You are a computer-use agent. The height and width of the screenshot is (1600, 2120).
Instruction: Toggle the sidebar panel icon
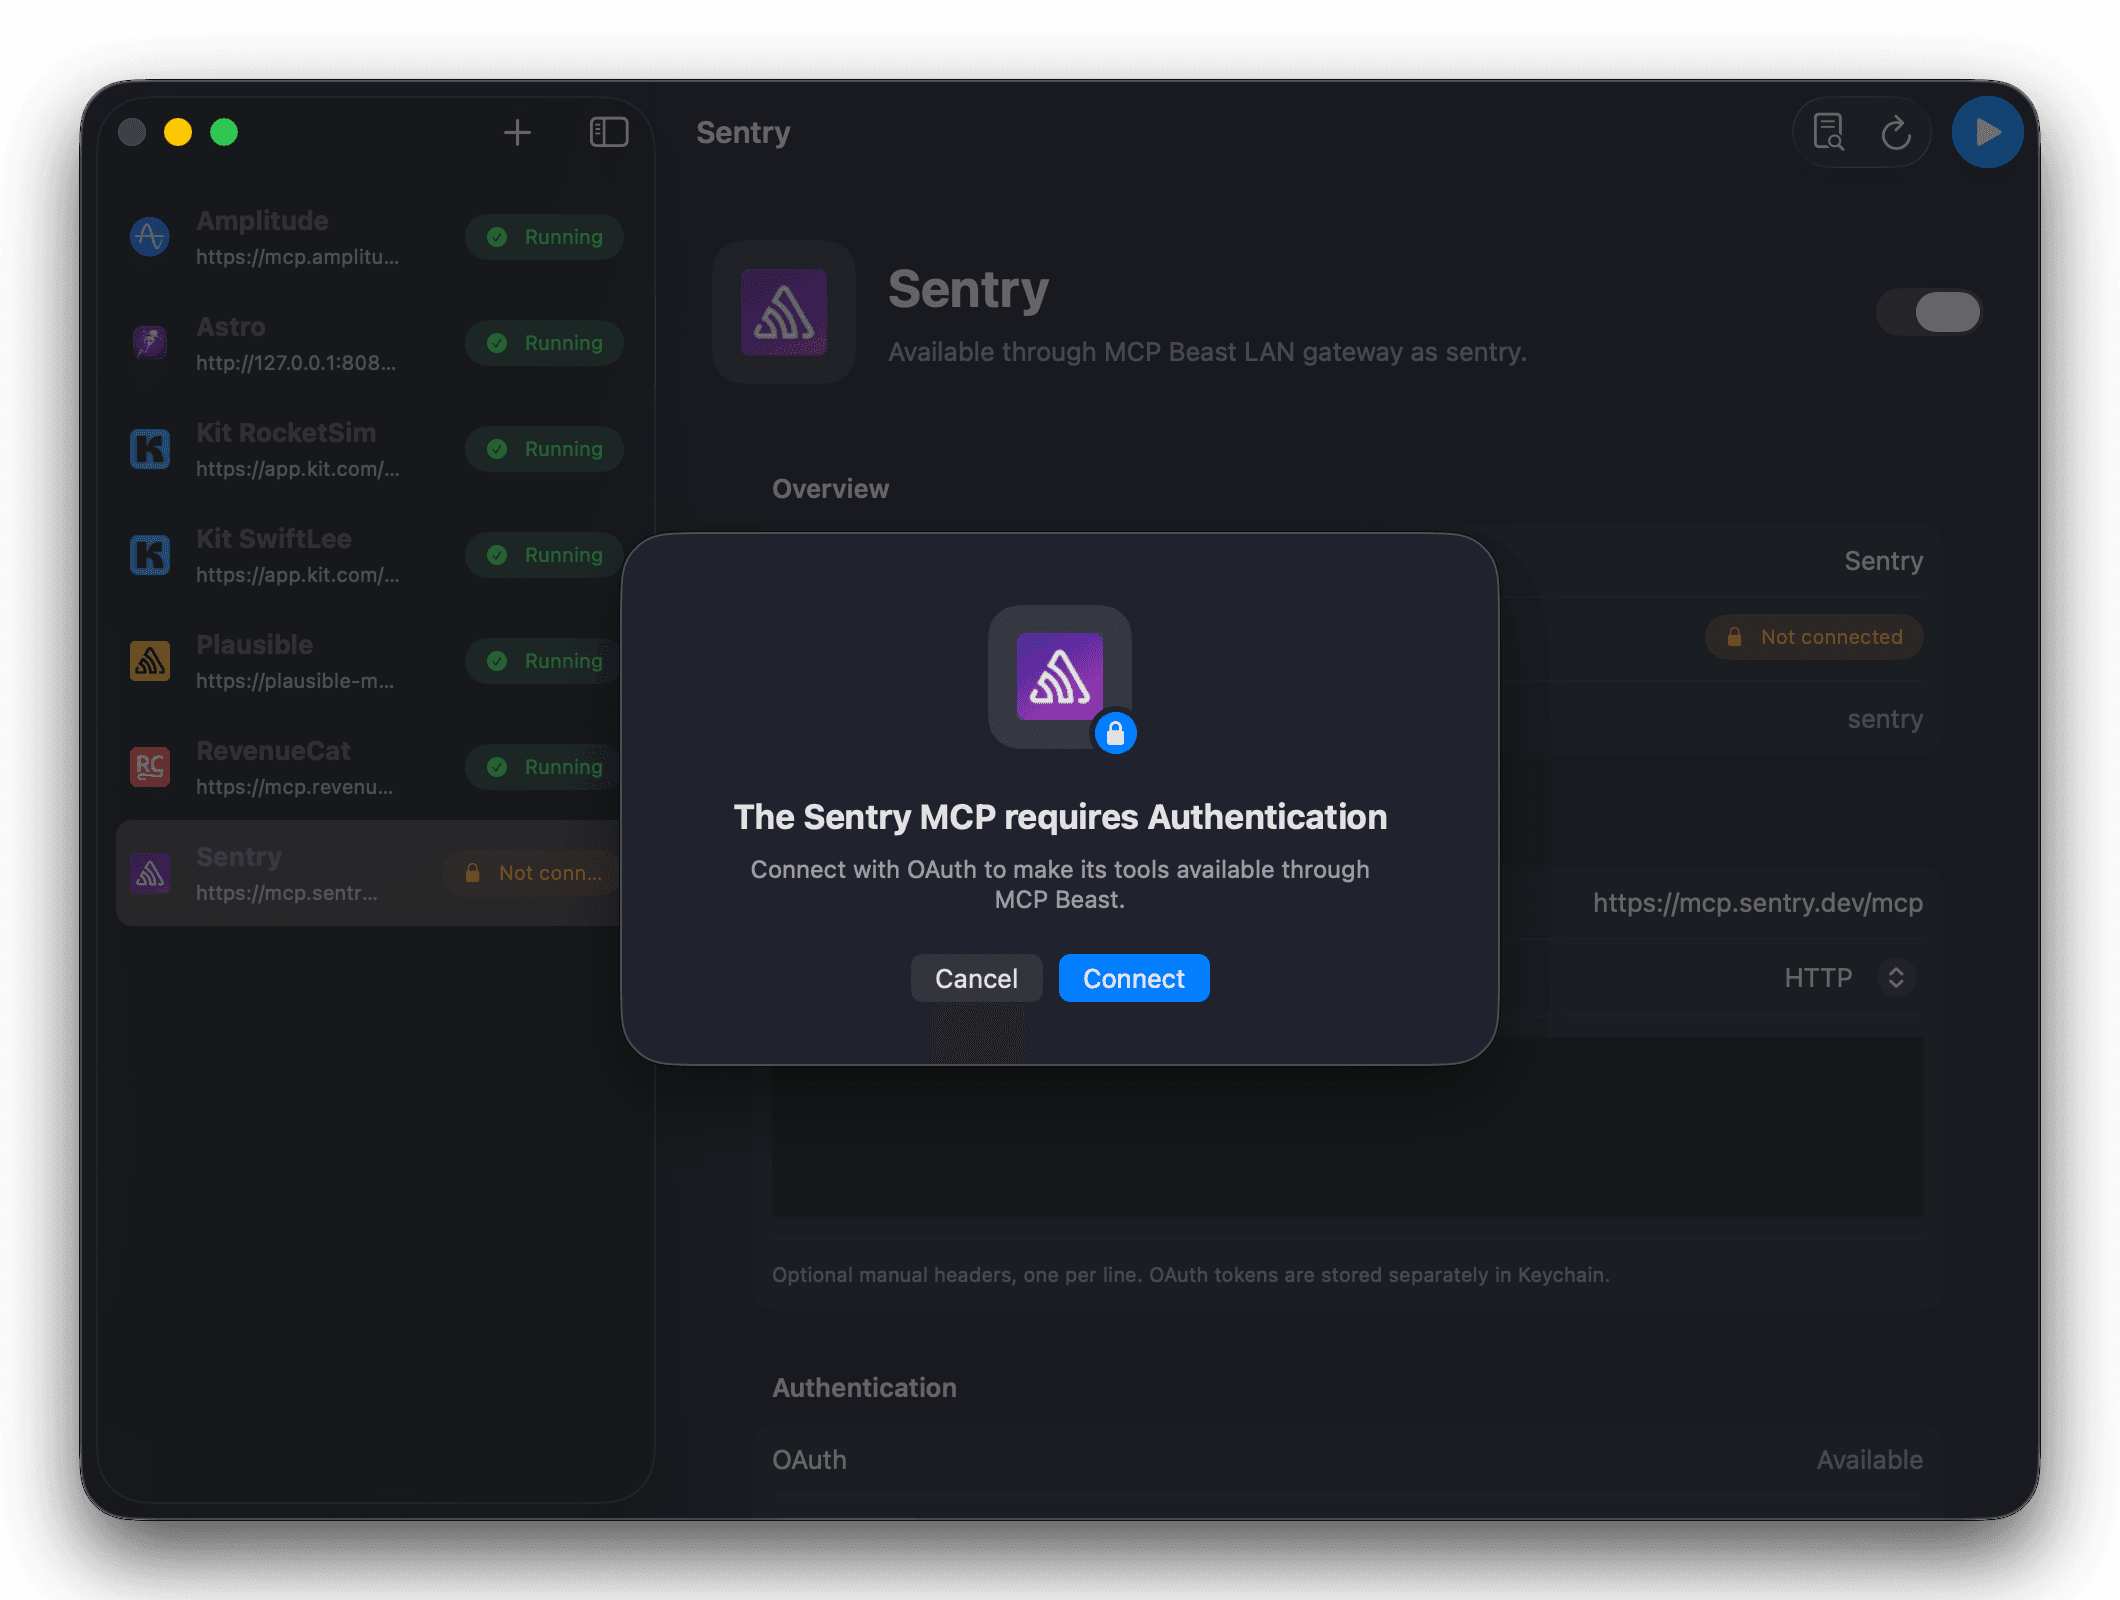tap(608, 132)
